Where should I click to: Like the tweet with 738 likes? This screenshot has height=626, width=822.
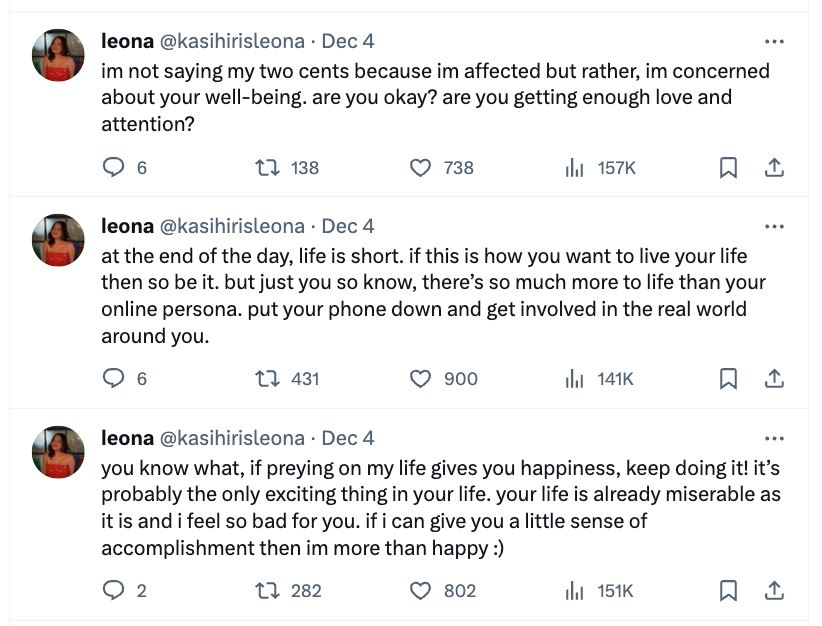(x=421, y=168)
